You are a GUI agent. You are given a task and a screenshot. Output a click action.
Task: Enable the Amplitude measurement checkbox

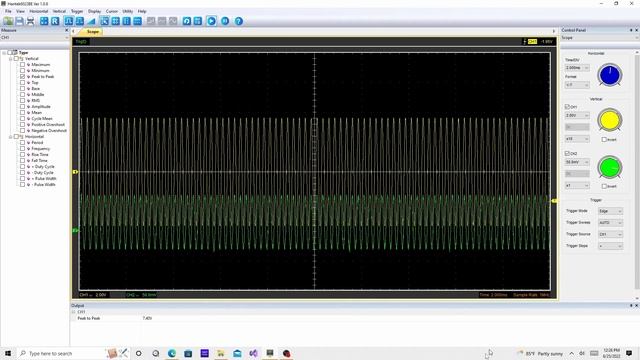[x=23, y=107]
